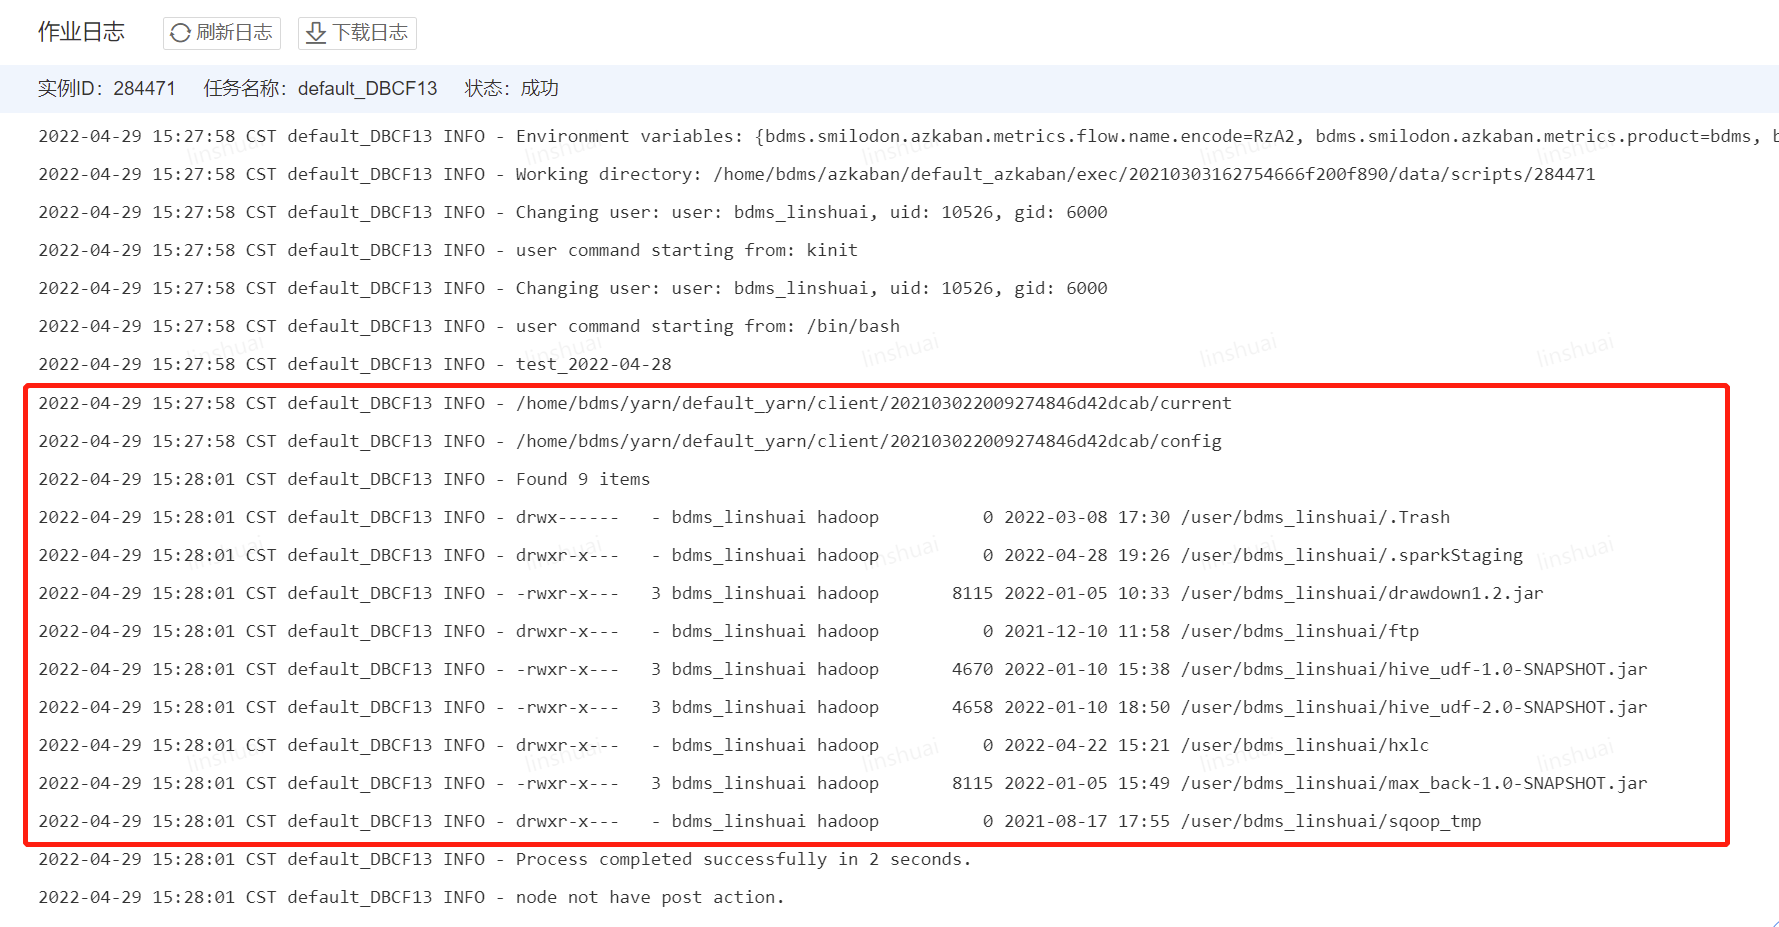Click the 成功 status label
The width and height of the screenshot is (1779, 927).
540,88
